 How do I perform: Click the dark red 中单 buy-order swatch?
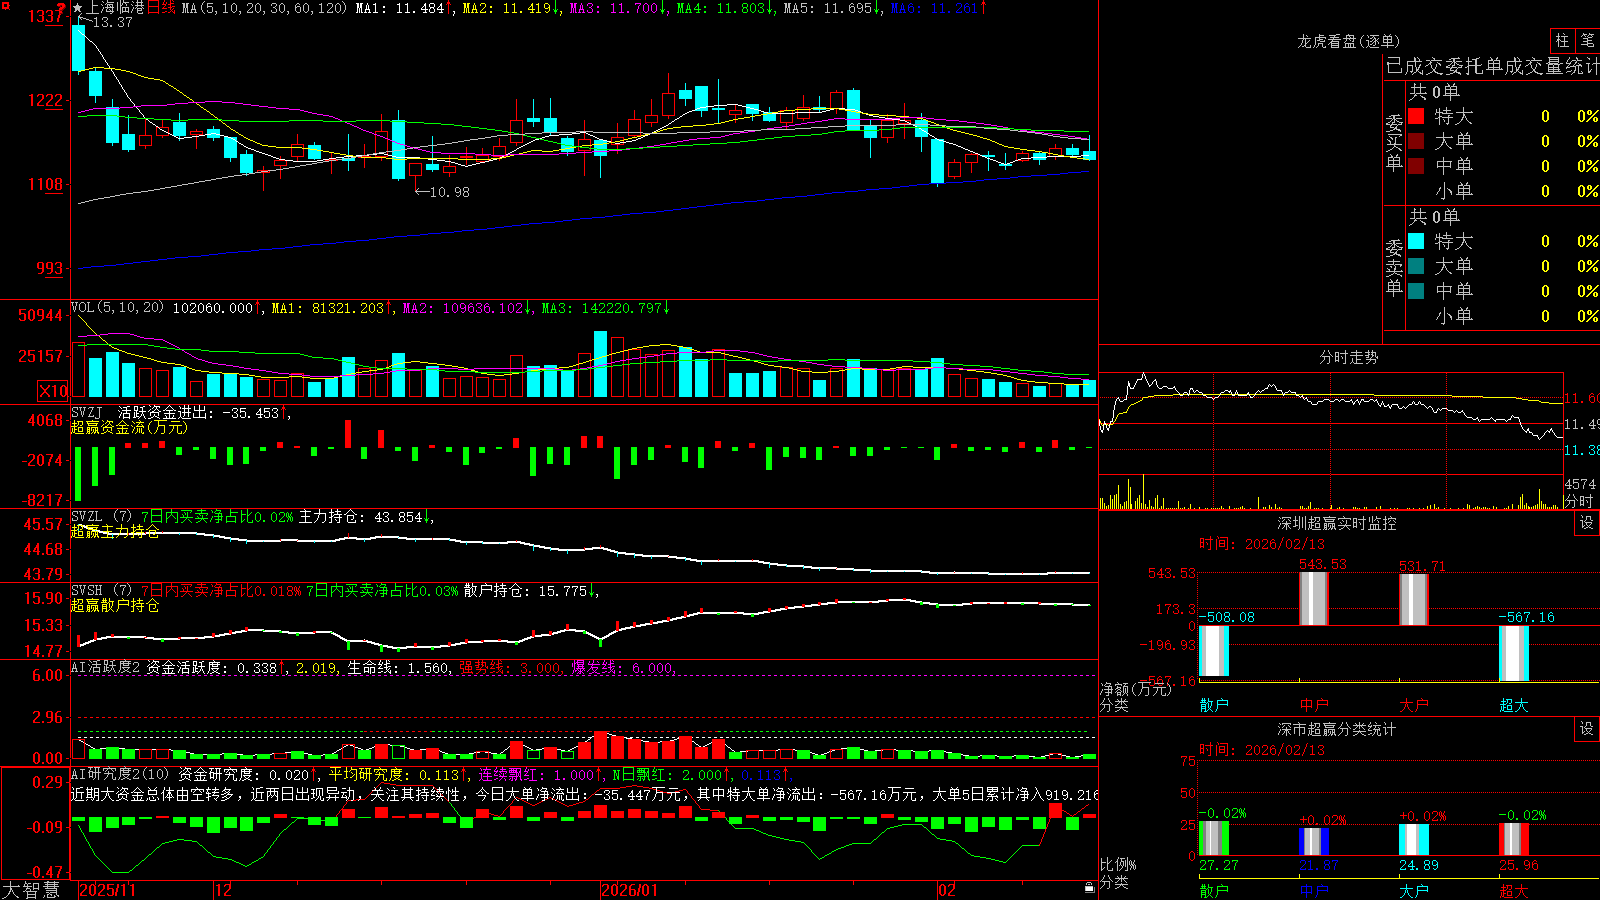click(1416, 166)
